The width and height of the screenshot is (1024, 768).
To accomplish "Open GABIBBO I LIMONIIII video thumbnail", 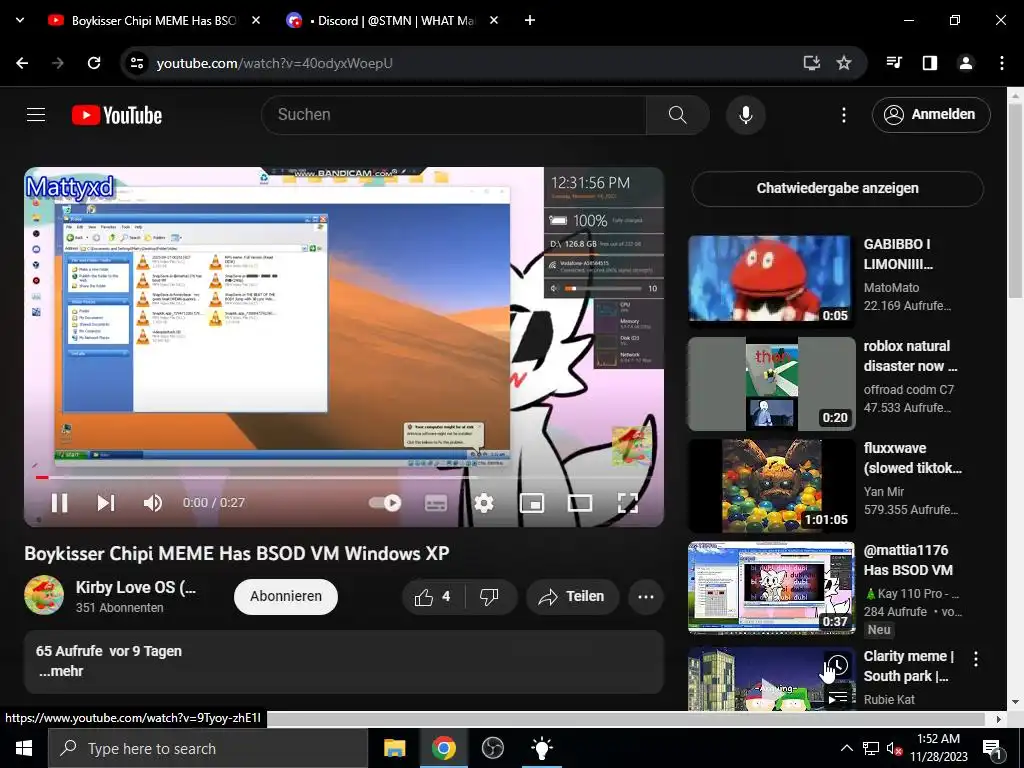I will click(771, 280).
